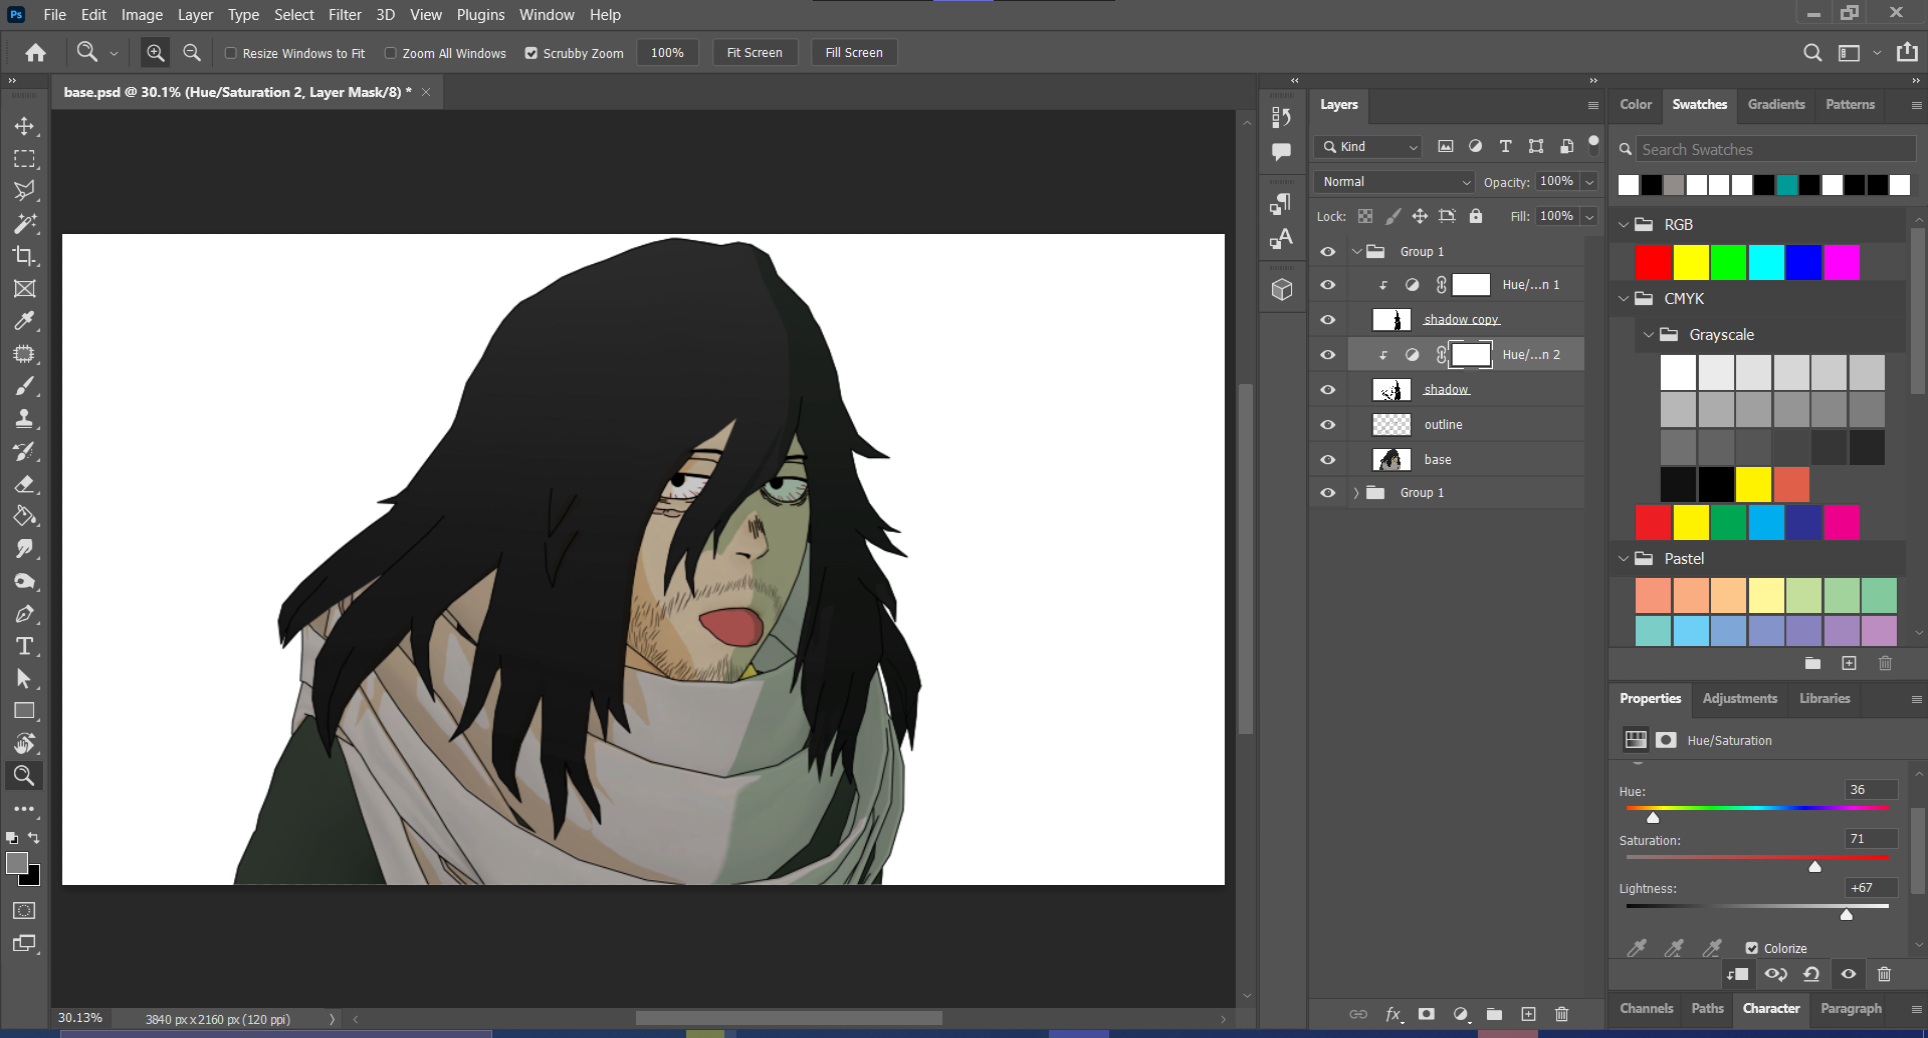Select the Horizontal Type tool
Viewport: 1928px width, 1038px height.
click(24, 646)
